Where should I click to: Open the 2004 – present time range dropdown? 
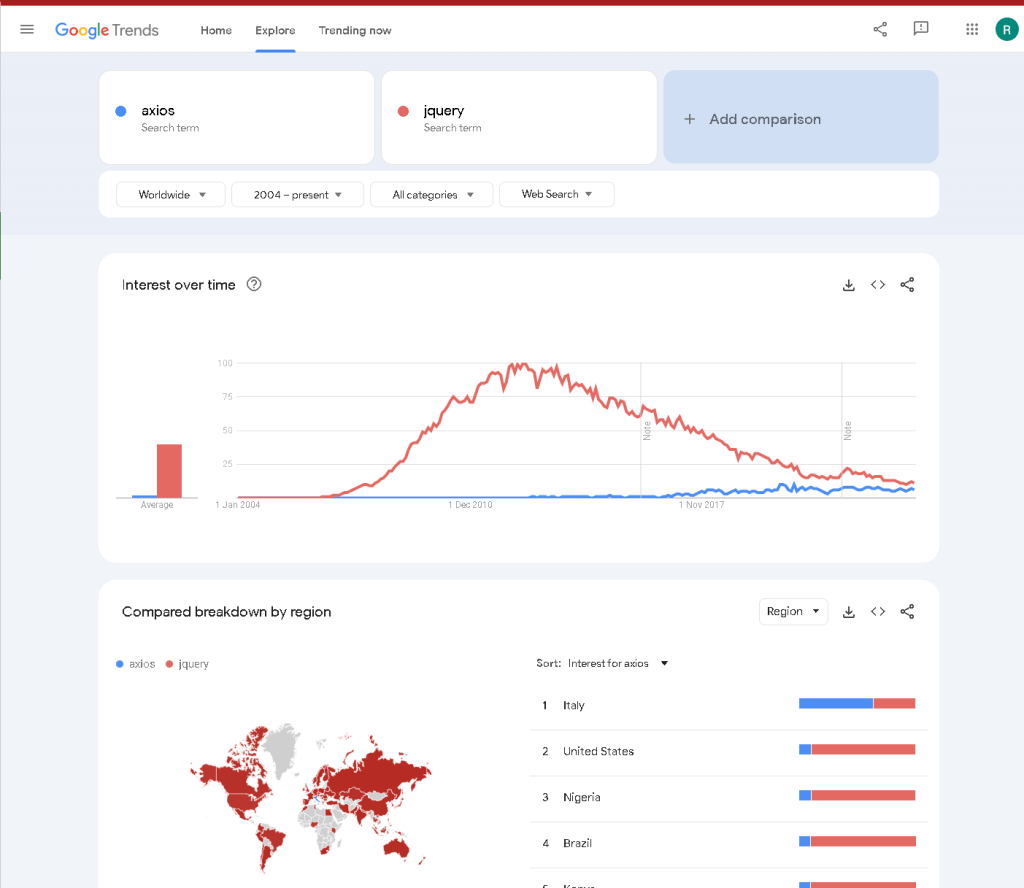tap(298, 195)
